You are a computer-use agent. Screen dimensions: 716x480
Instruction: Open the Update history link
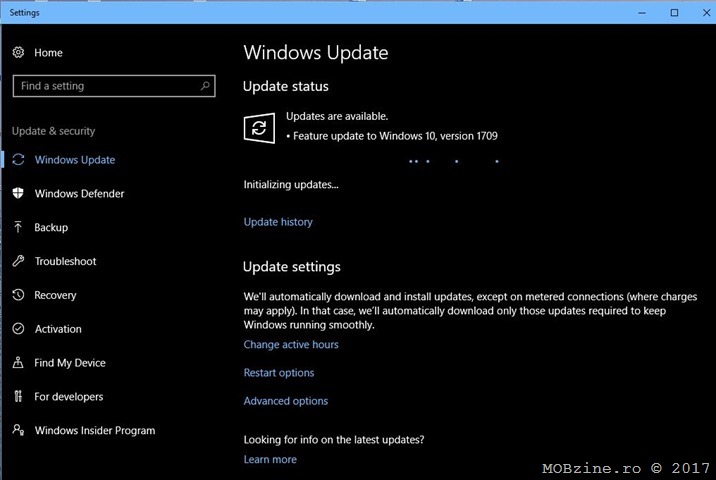(278, 222)
